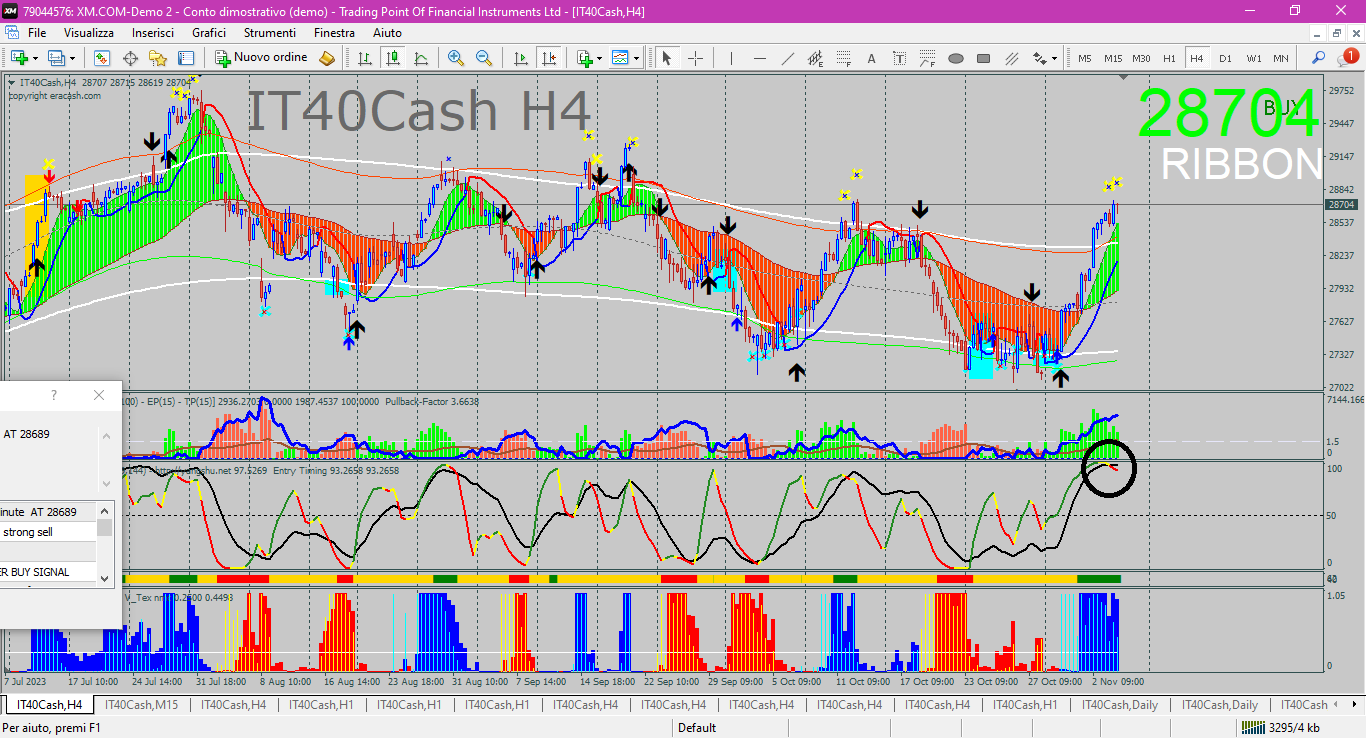Select the Fibonacci retracement tool
Viewport: 1366px width, 738px height.
coord(843,58)
